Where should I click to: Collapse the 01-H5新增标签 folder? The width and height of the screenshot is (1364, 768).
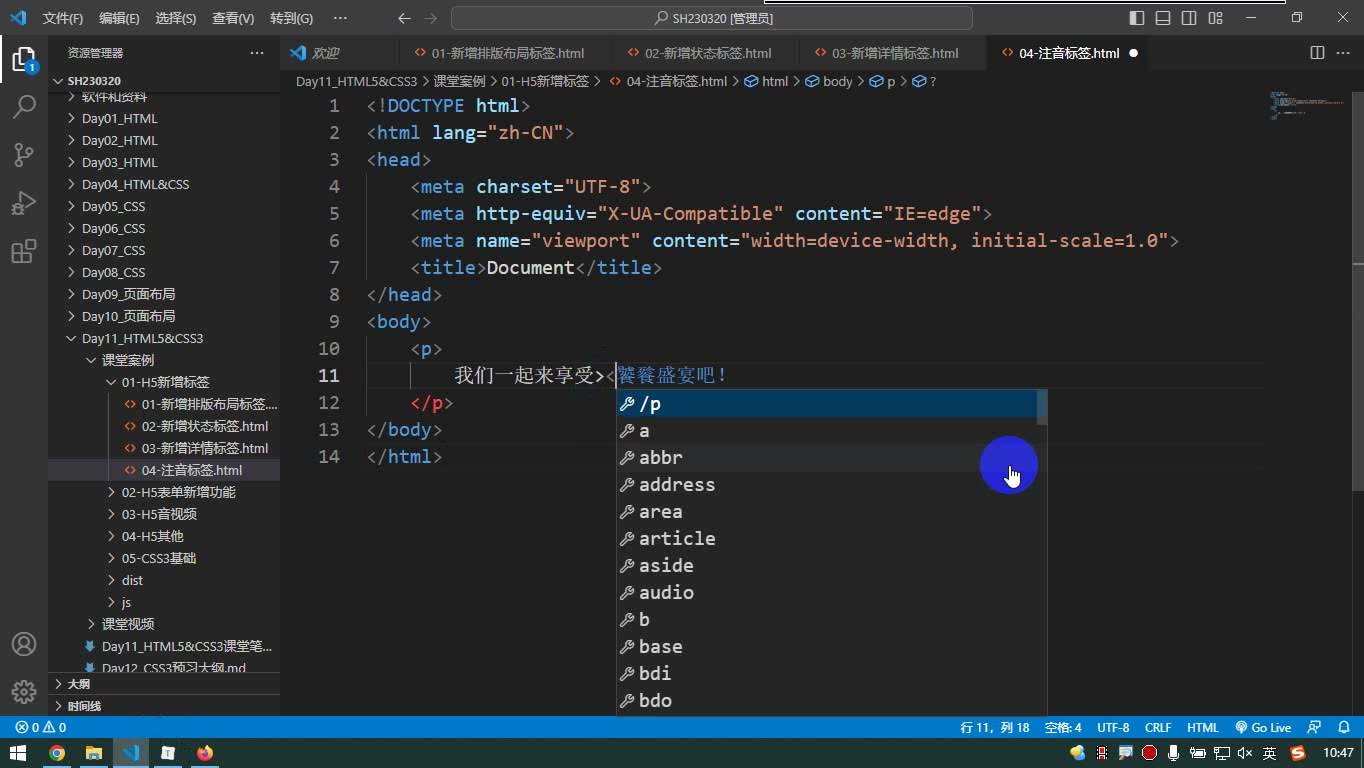(x=165, y=382)
